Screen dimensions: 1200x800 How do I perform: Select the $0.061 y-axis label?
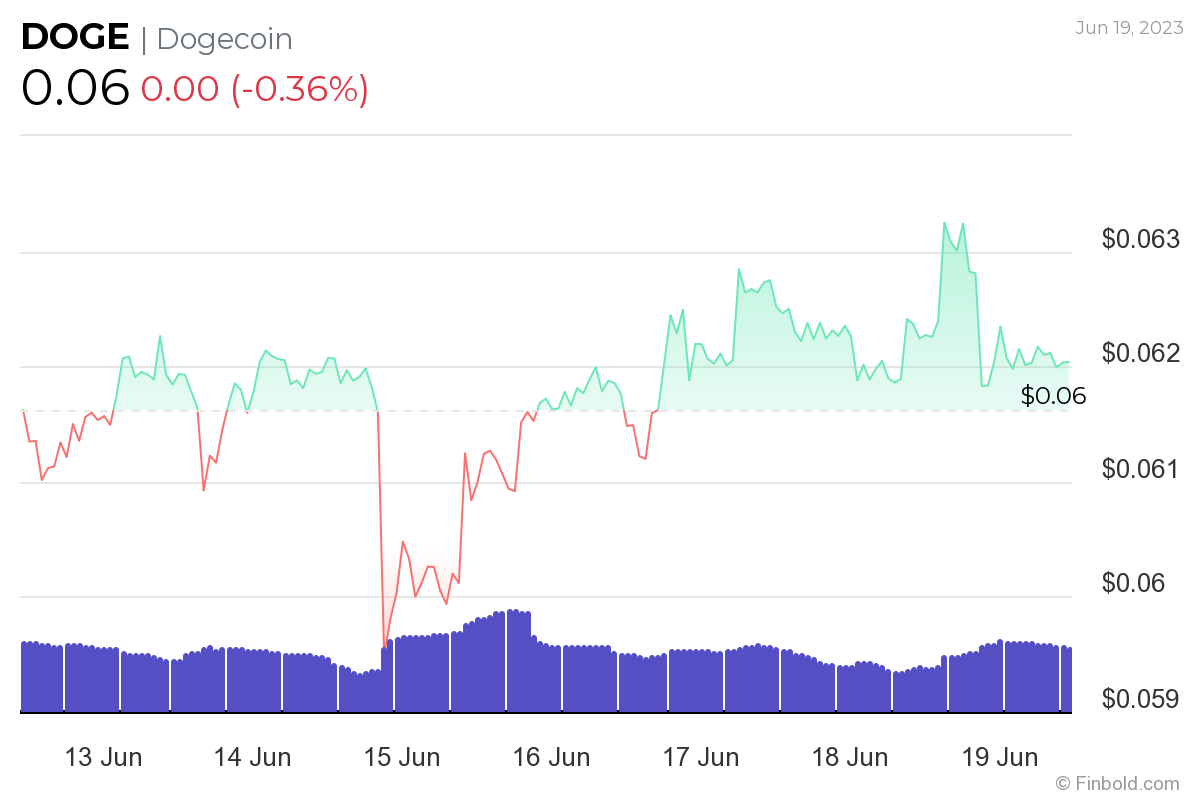(x=1141, y=468)
